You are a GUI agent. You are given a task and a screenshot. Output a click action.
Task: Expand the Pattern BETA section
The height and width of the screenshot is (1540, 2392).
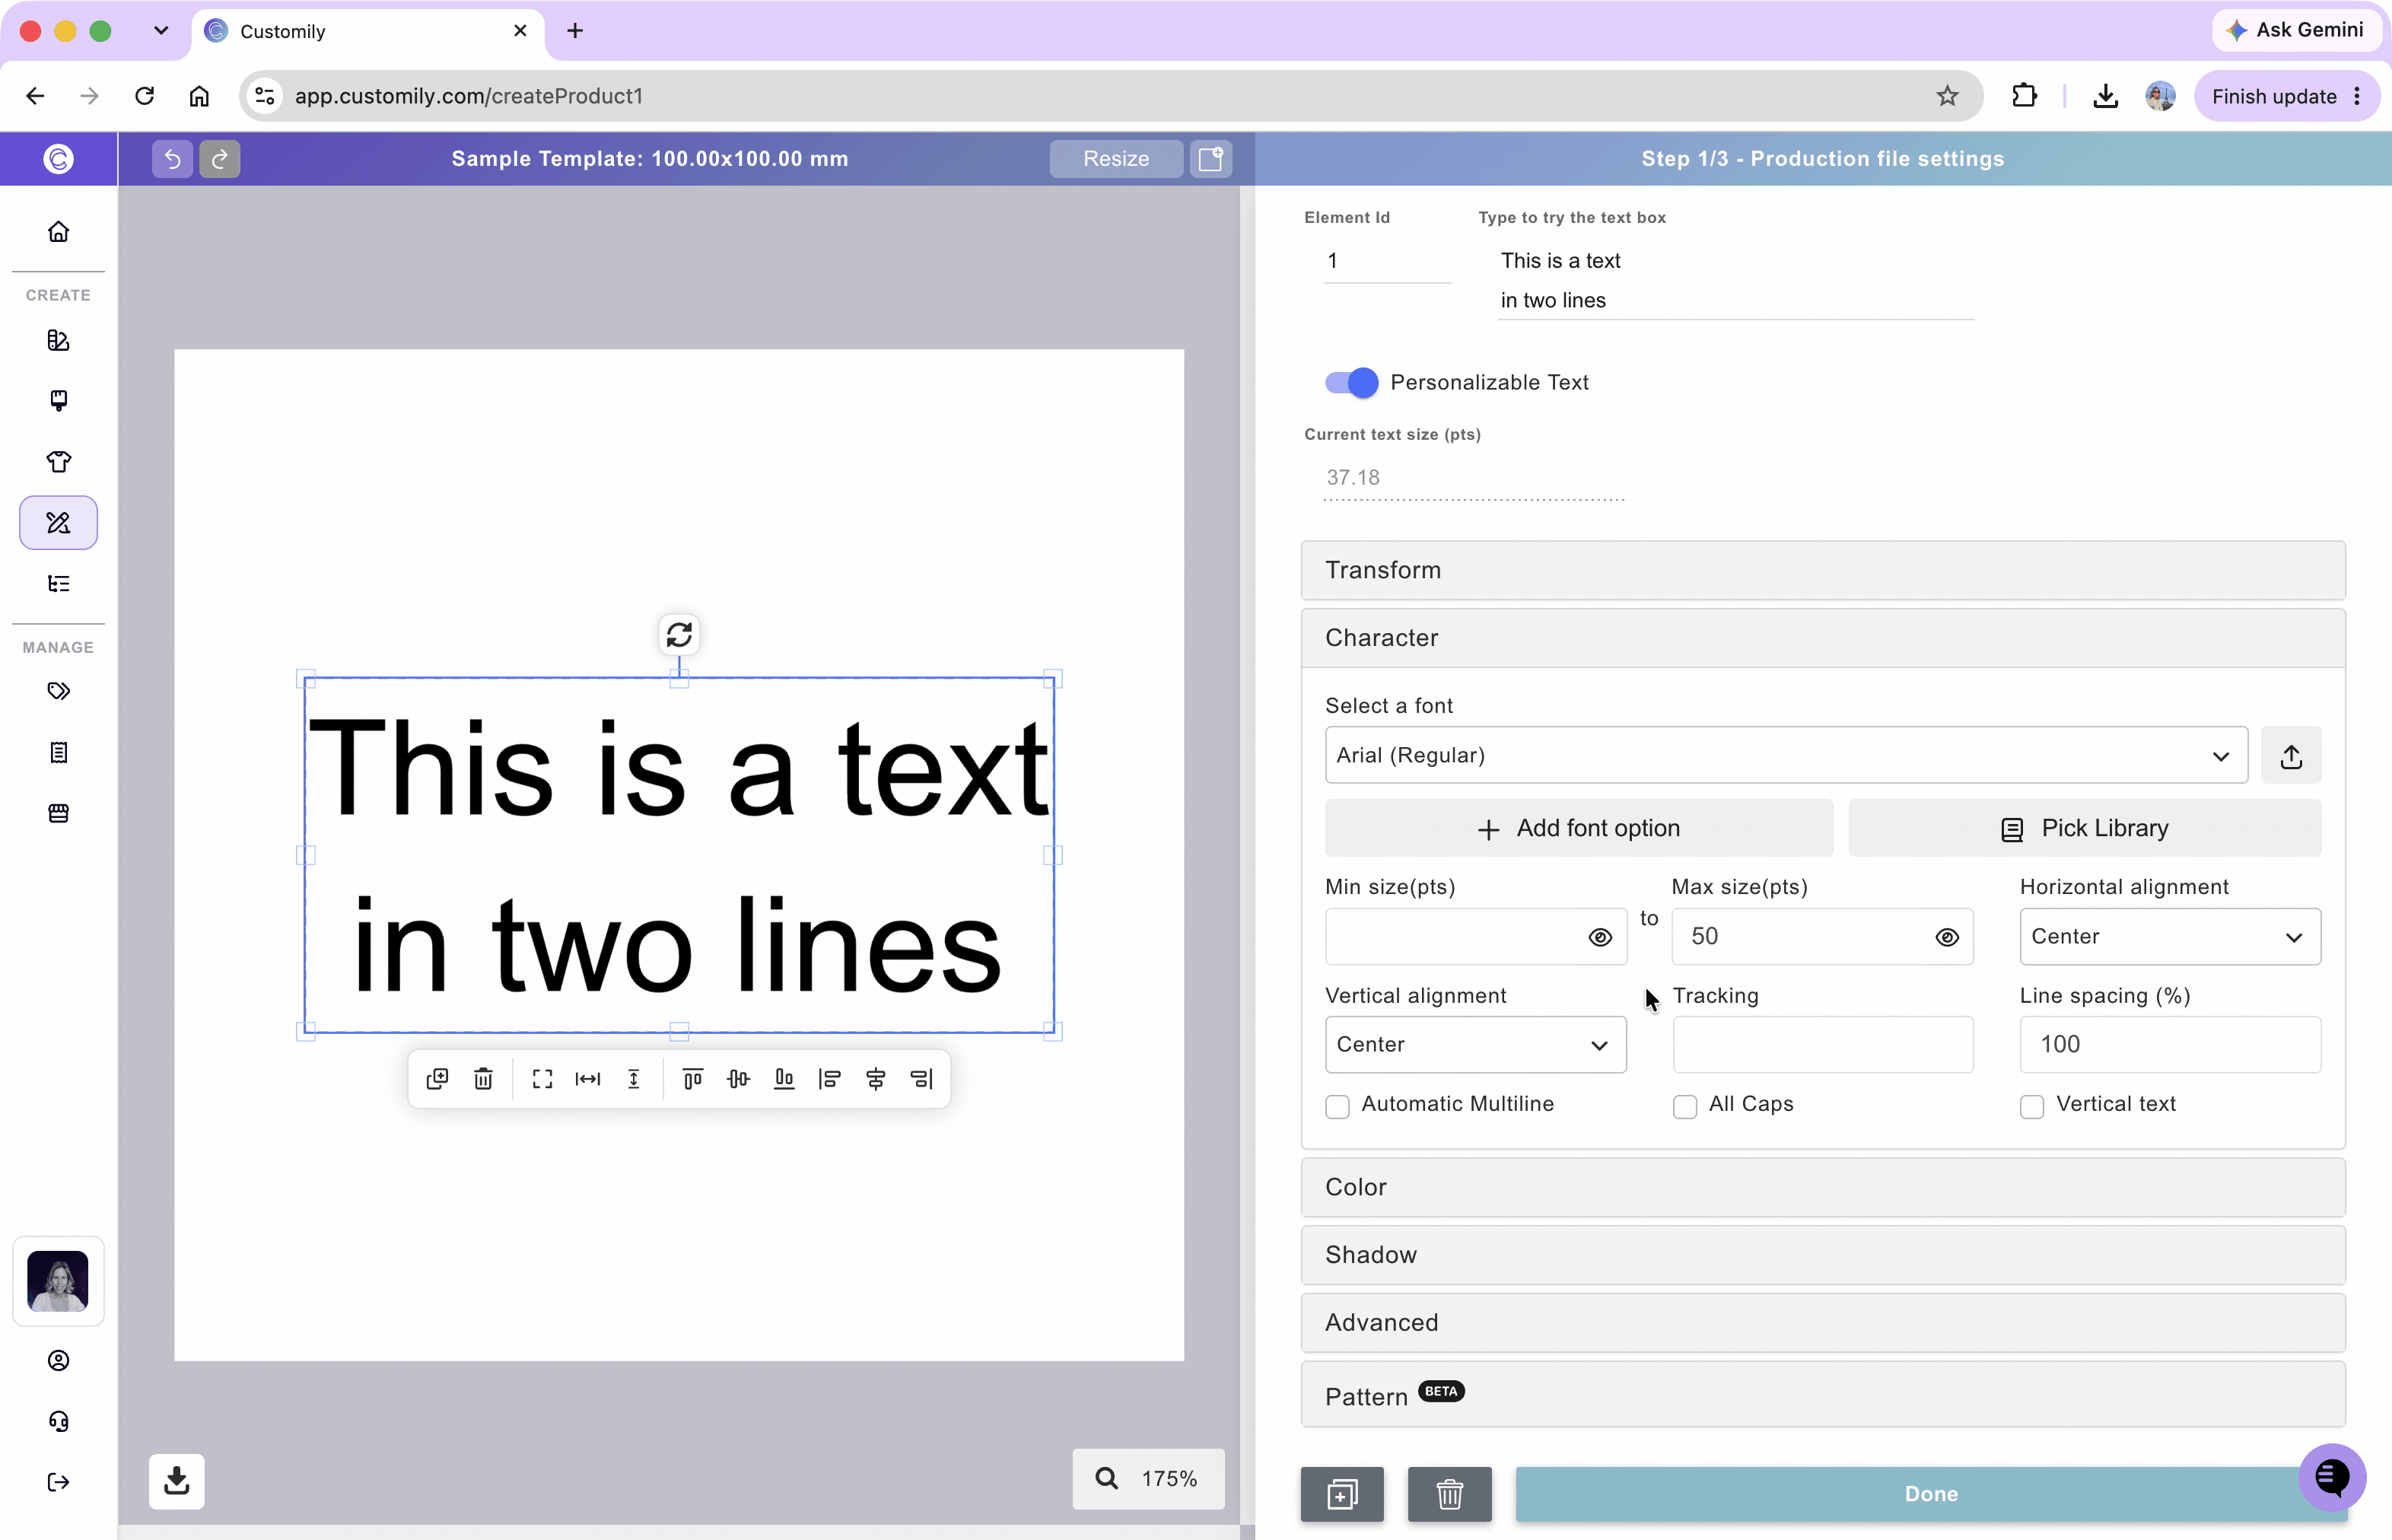pyautogui.click(x=1823, y=1395)
